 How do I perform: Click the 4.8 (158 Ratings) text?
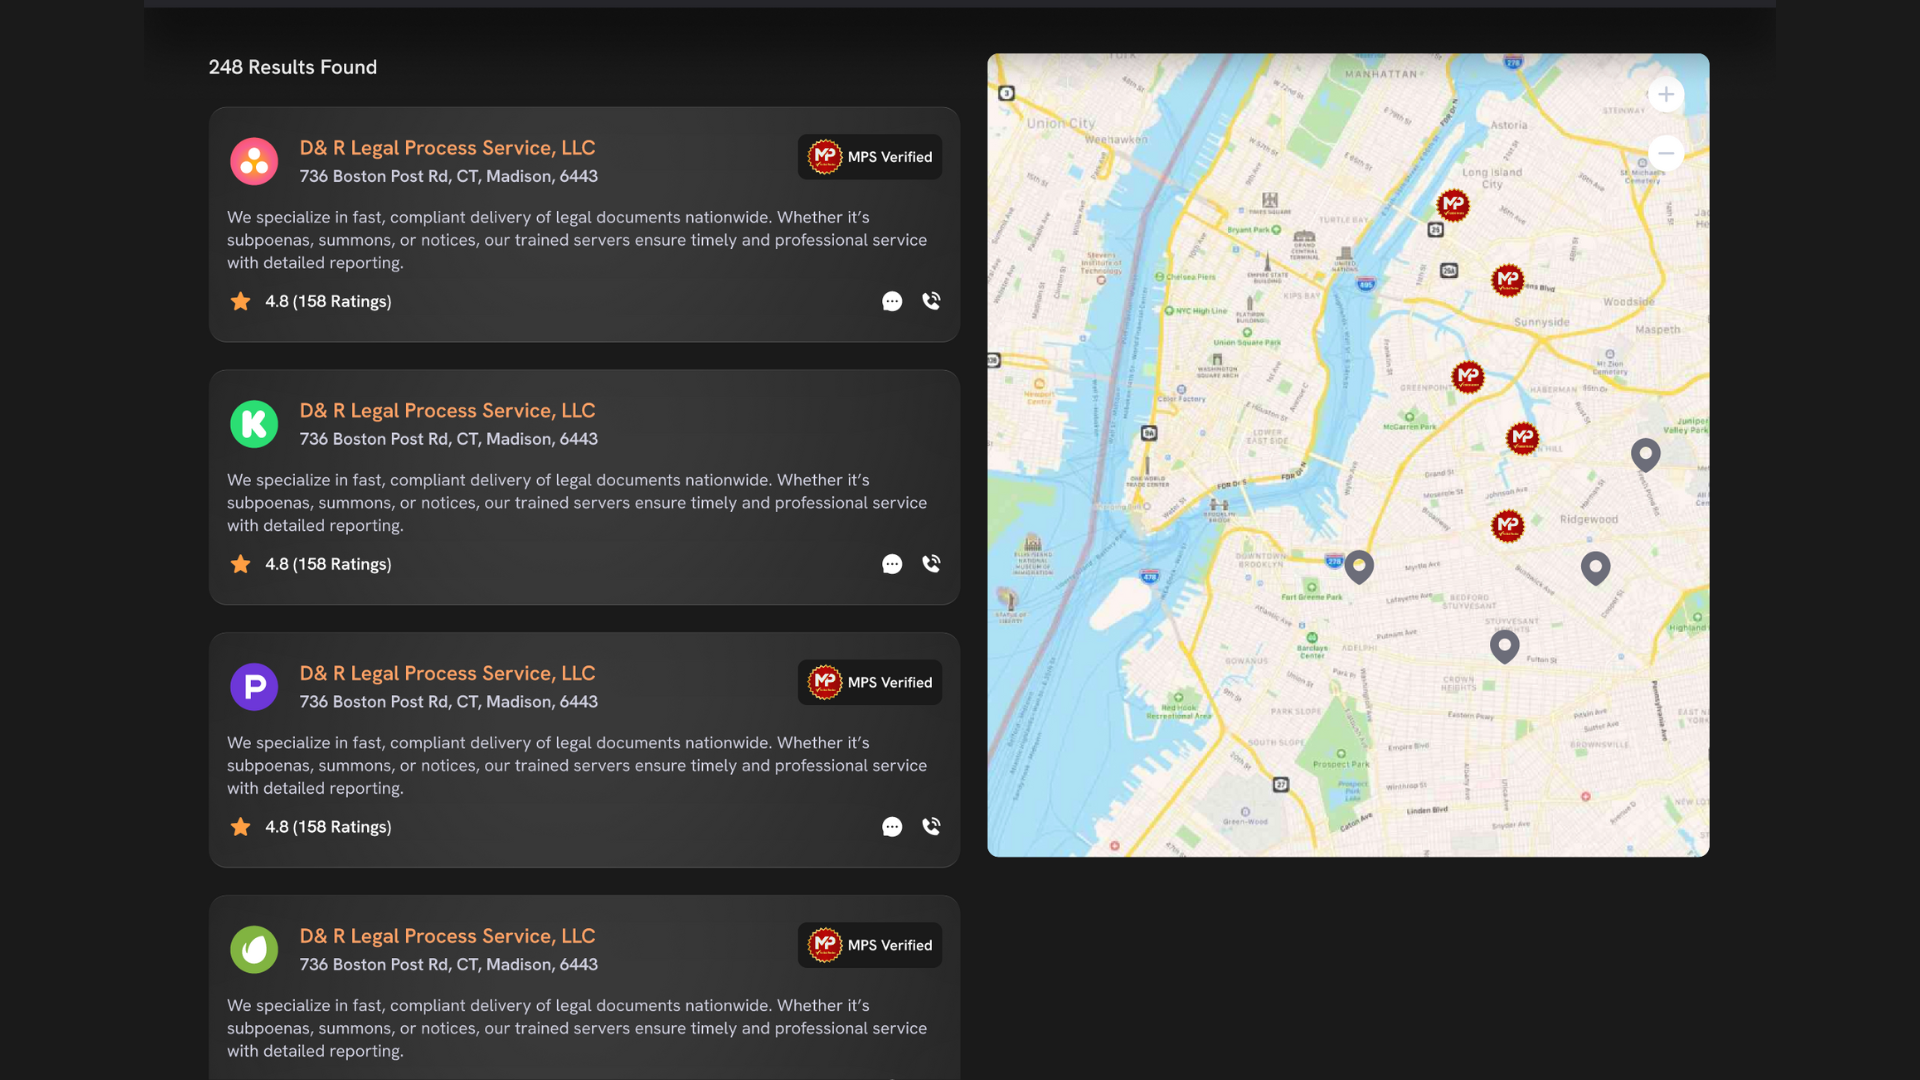(328, 301)
